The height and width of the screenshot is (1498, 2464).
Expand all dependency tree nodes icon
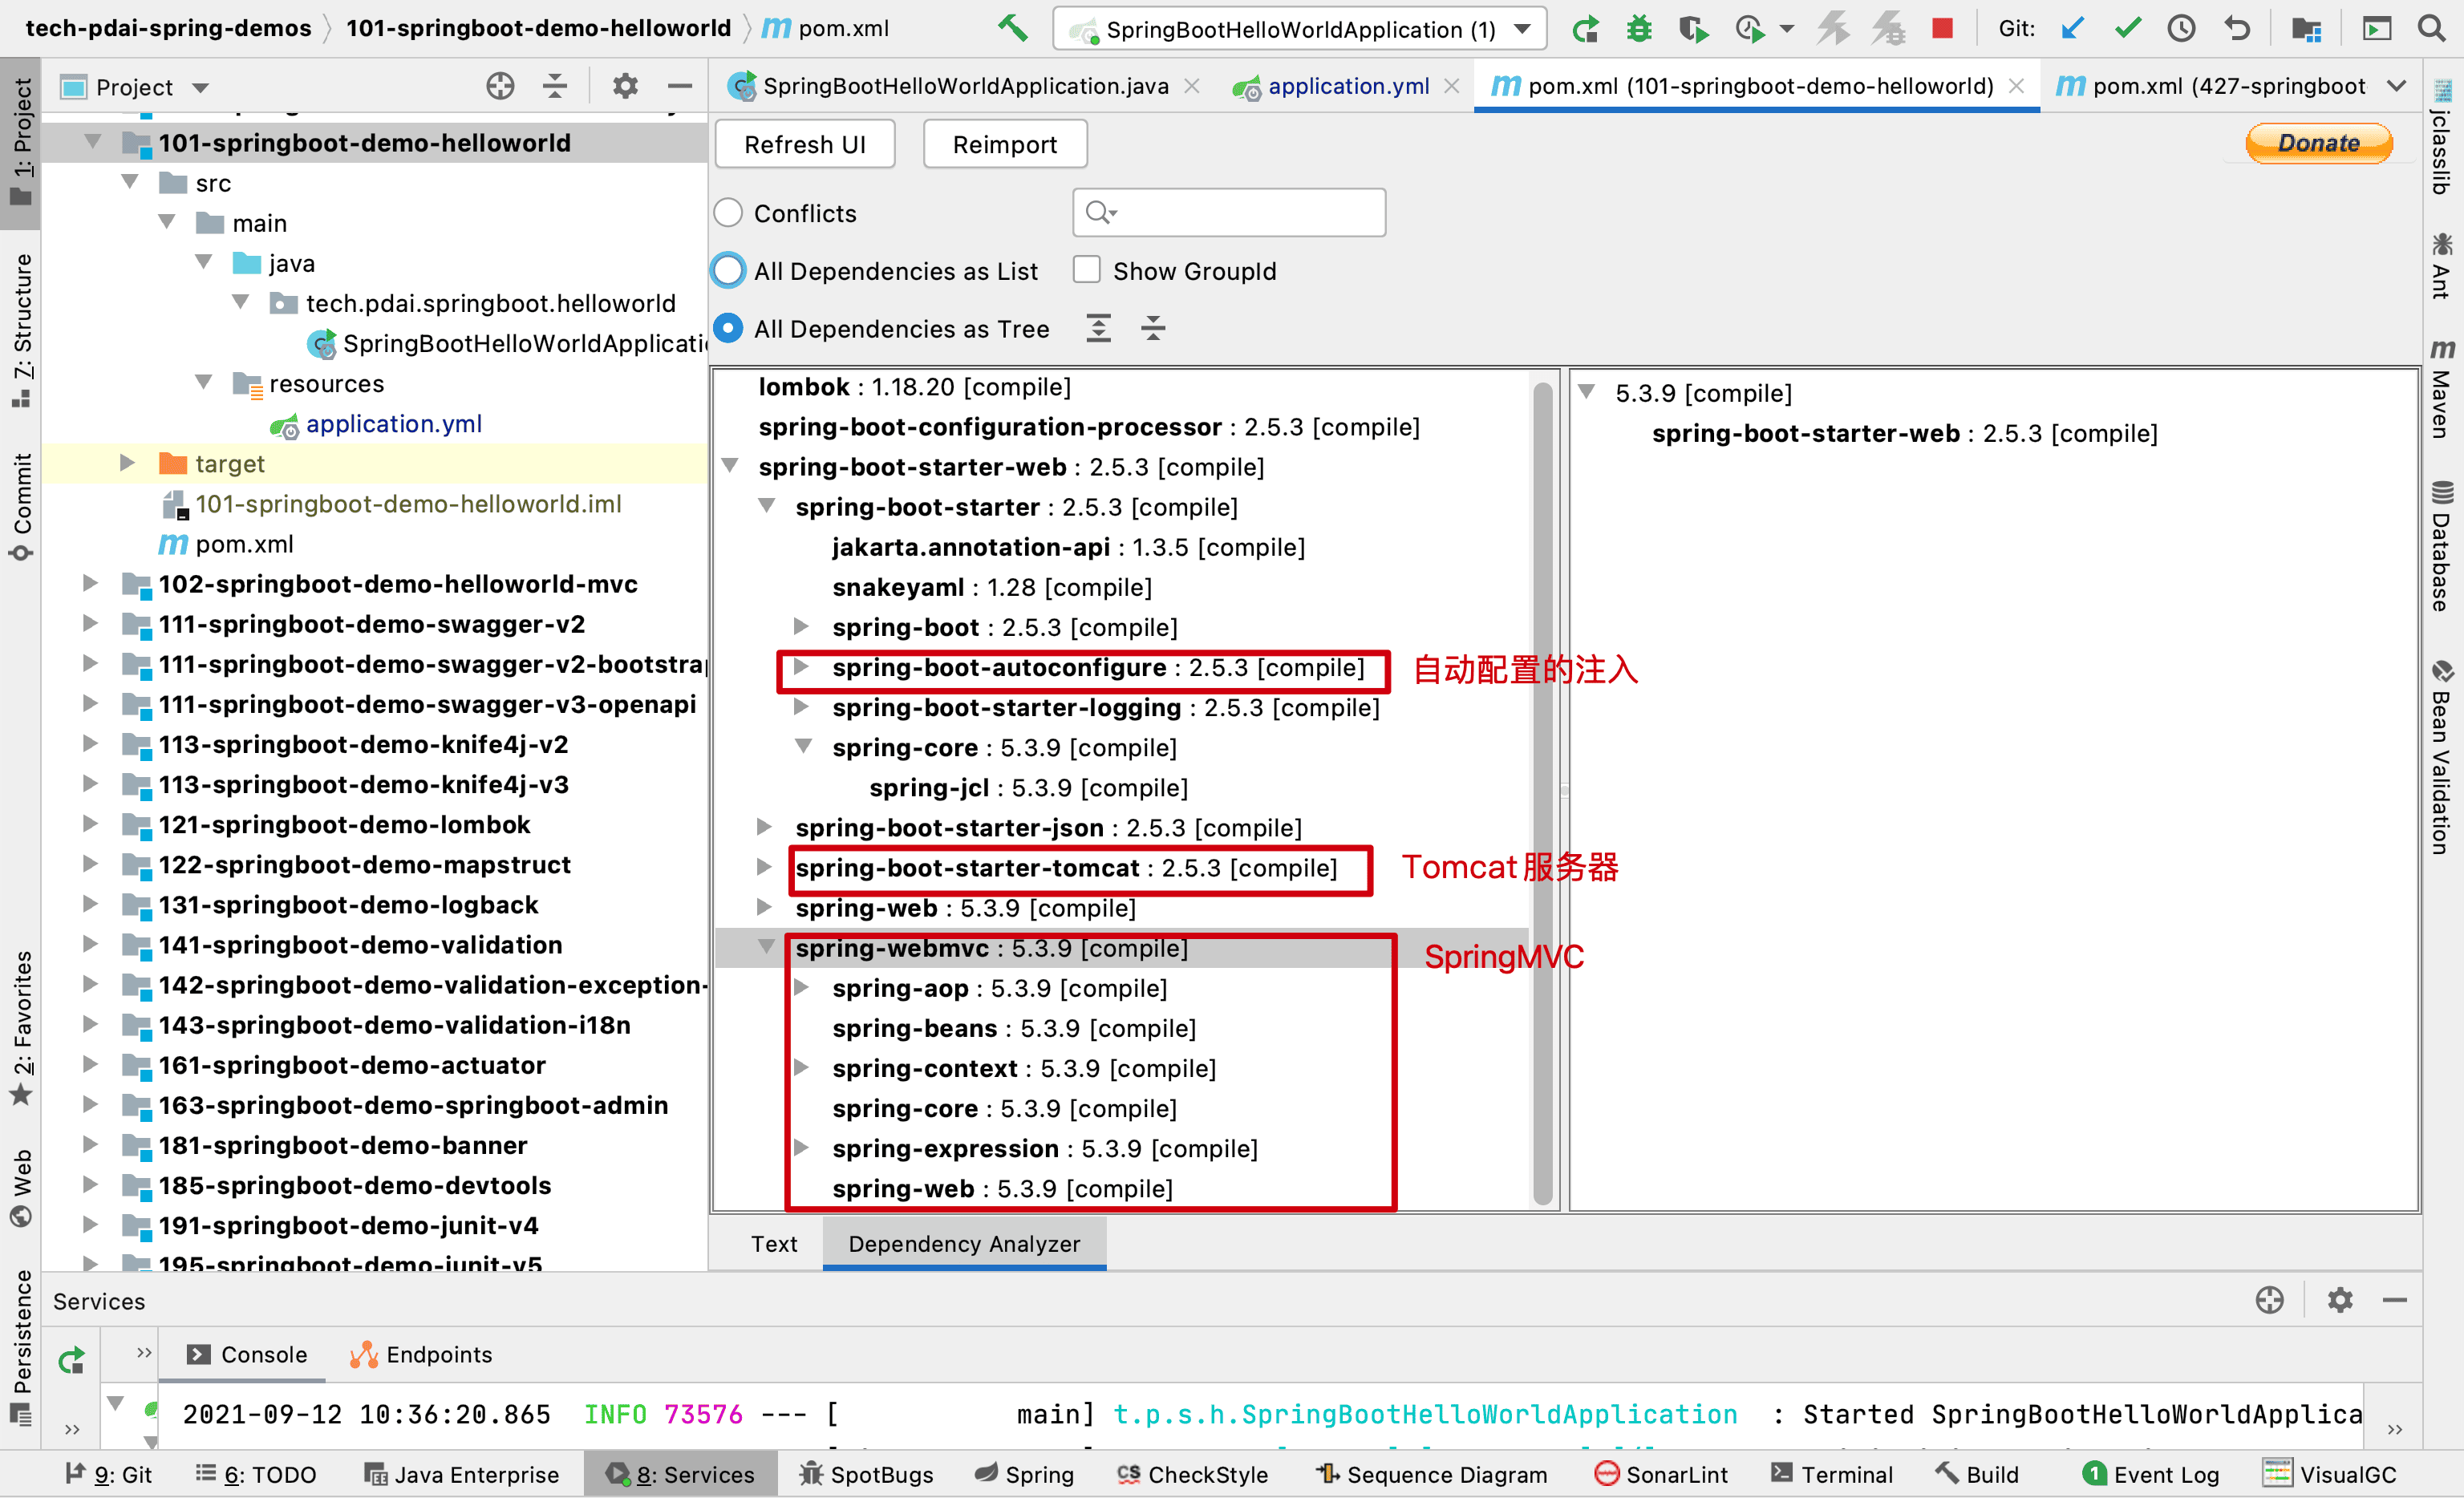[1098, 328]
